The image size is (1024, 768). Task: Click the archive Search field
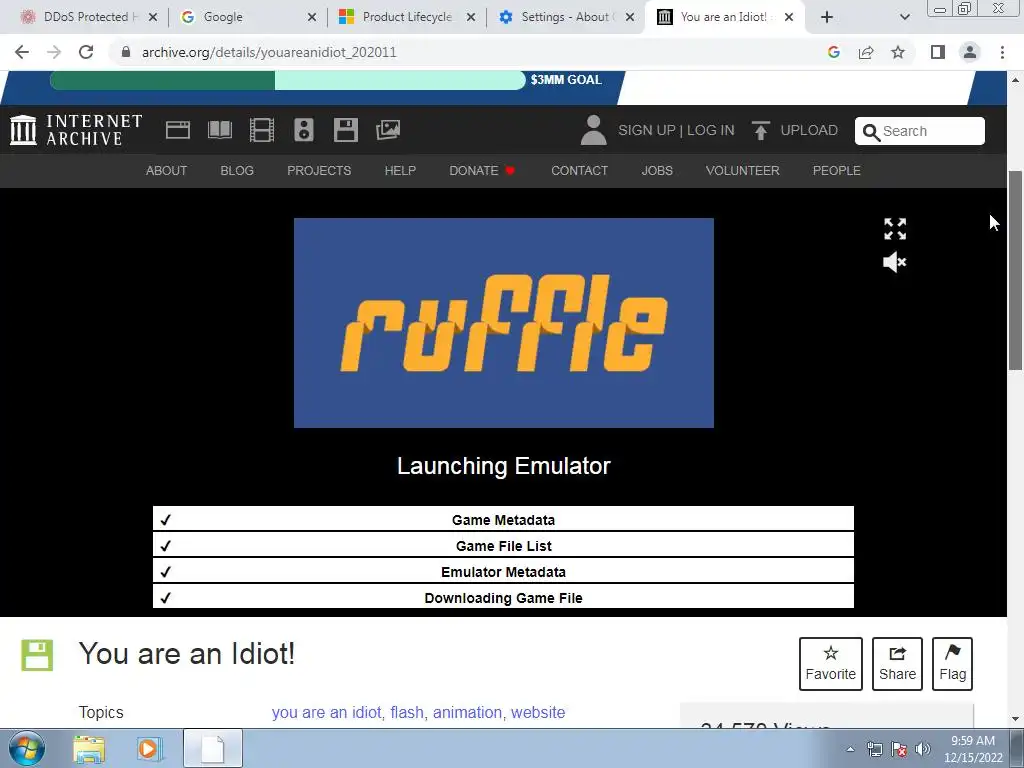[x=920, y=131]
